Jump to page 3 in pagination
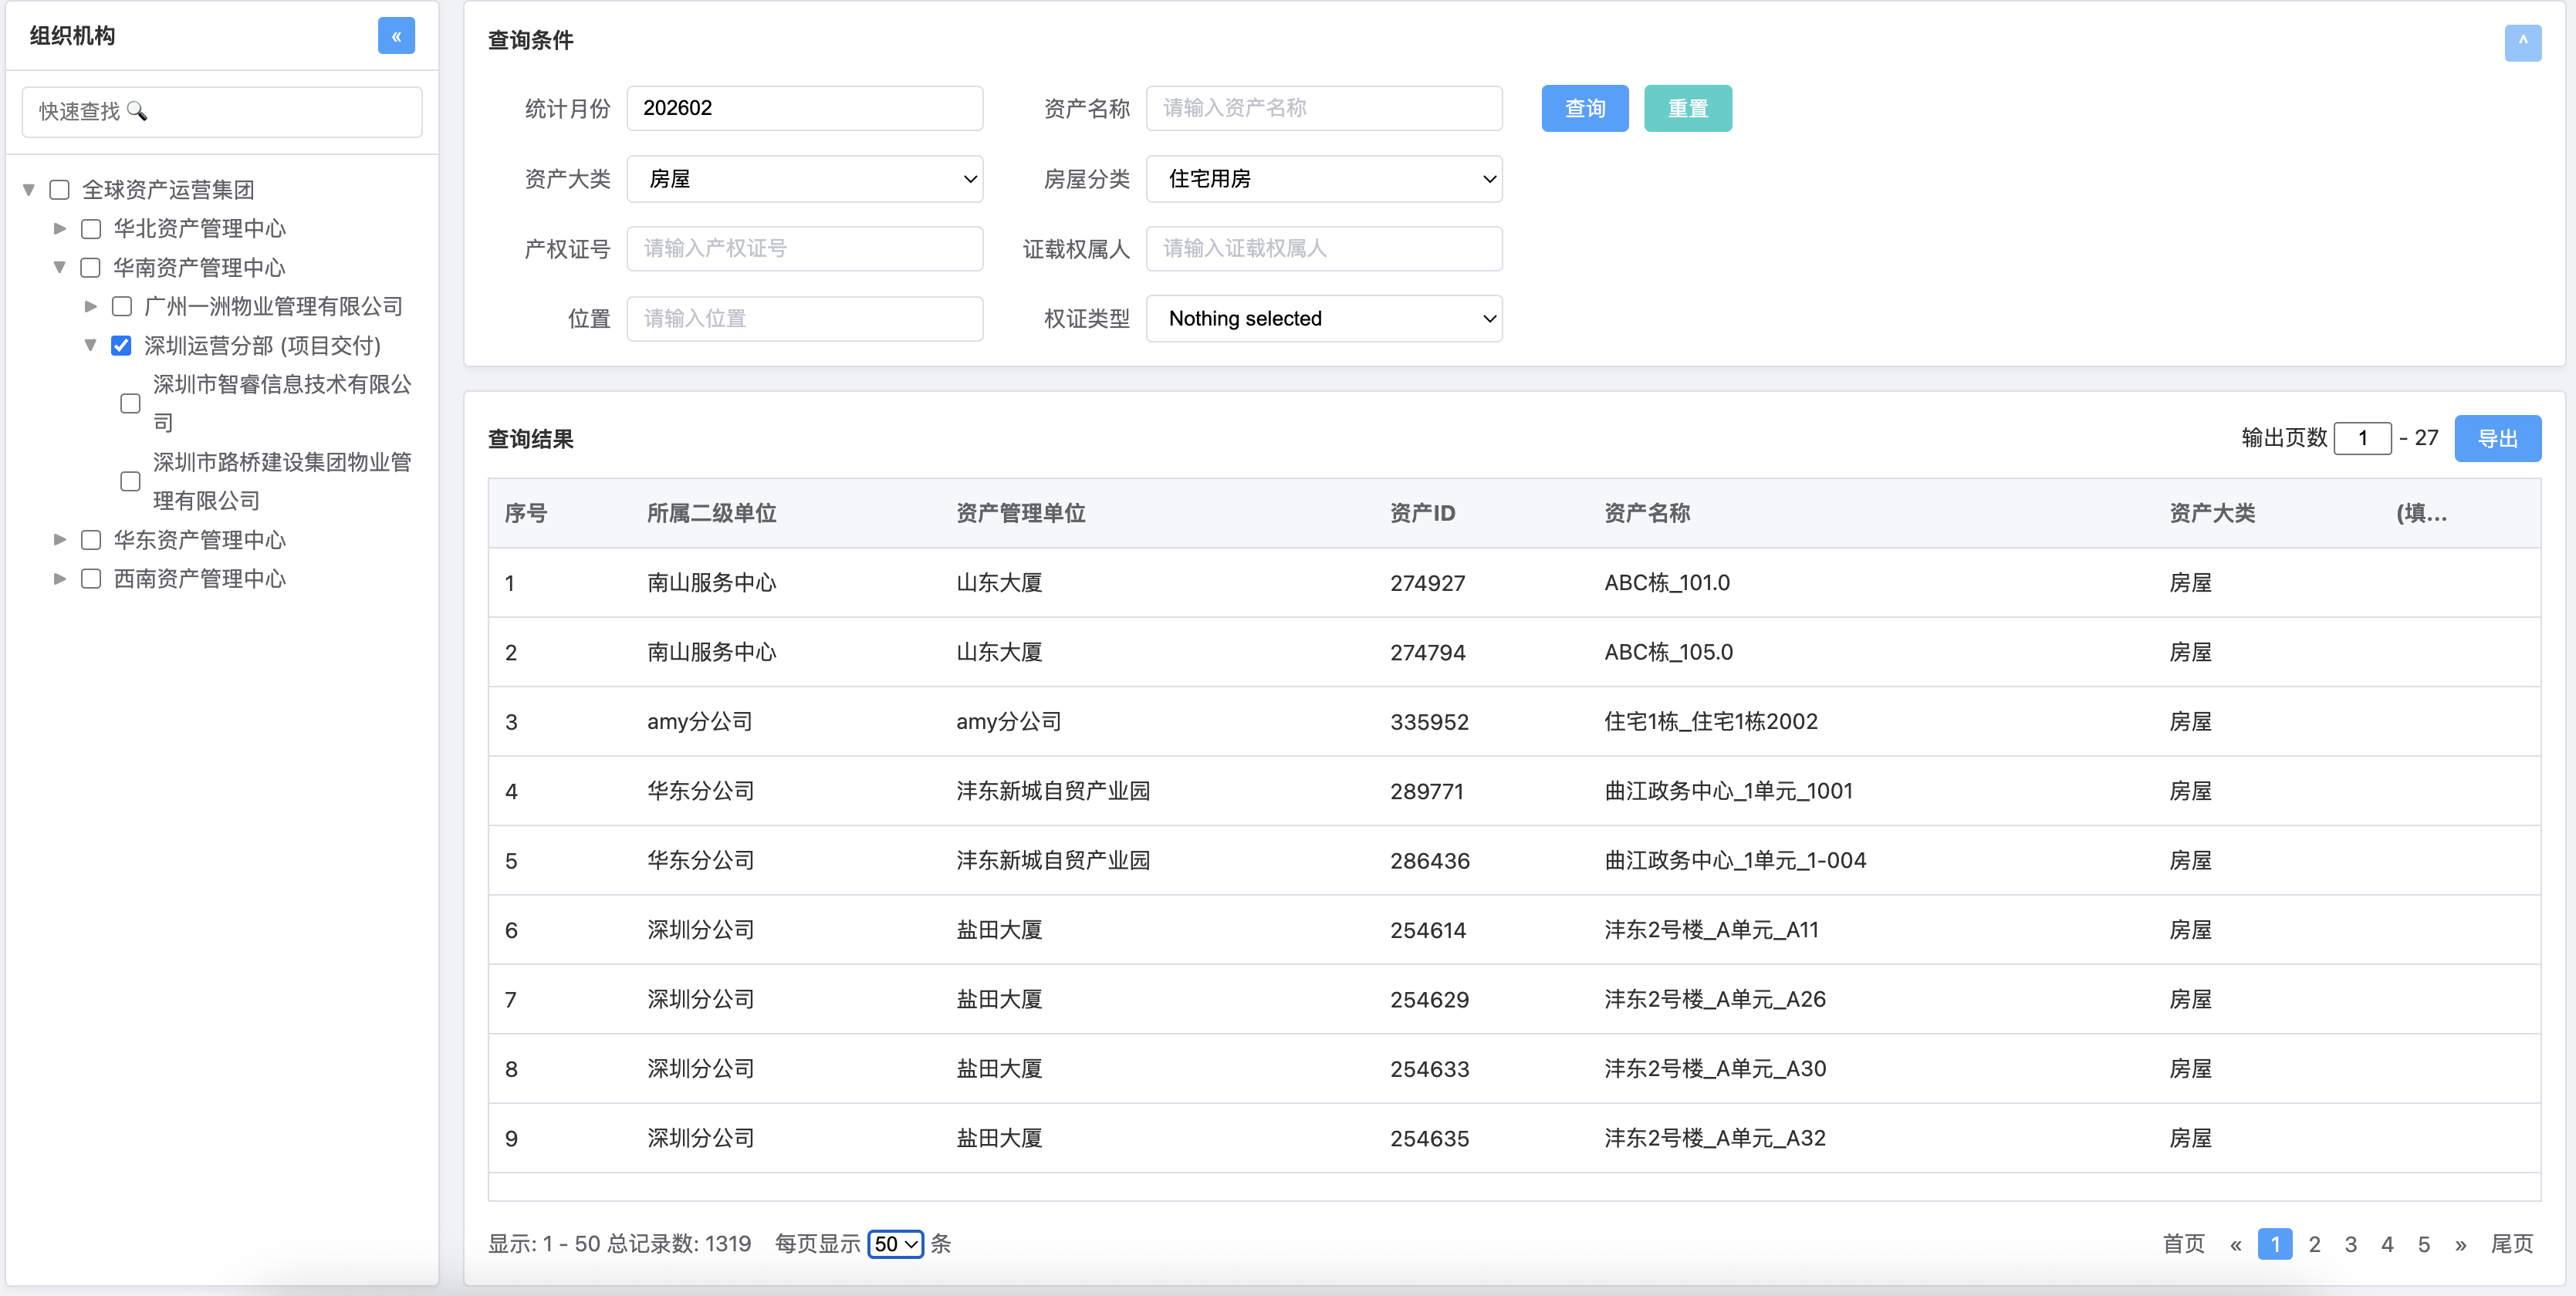Image resolution: width=2576 pixels, height=1296 pixels. click(x=2350, y=1244)
